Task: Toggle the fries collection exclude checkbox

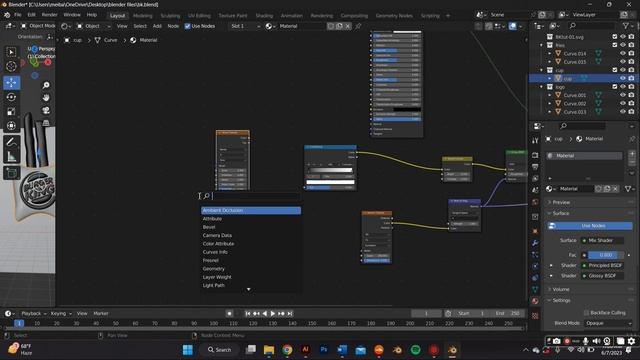Action: (615, 45)
